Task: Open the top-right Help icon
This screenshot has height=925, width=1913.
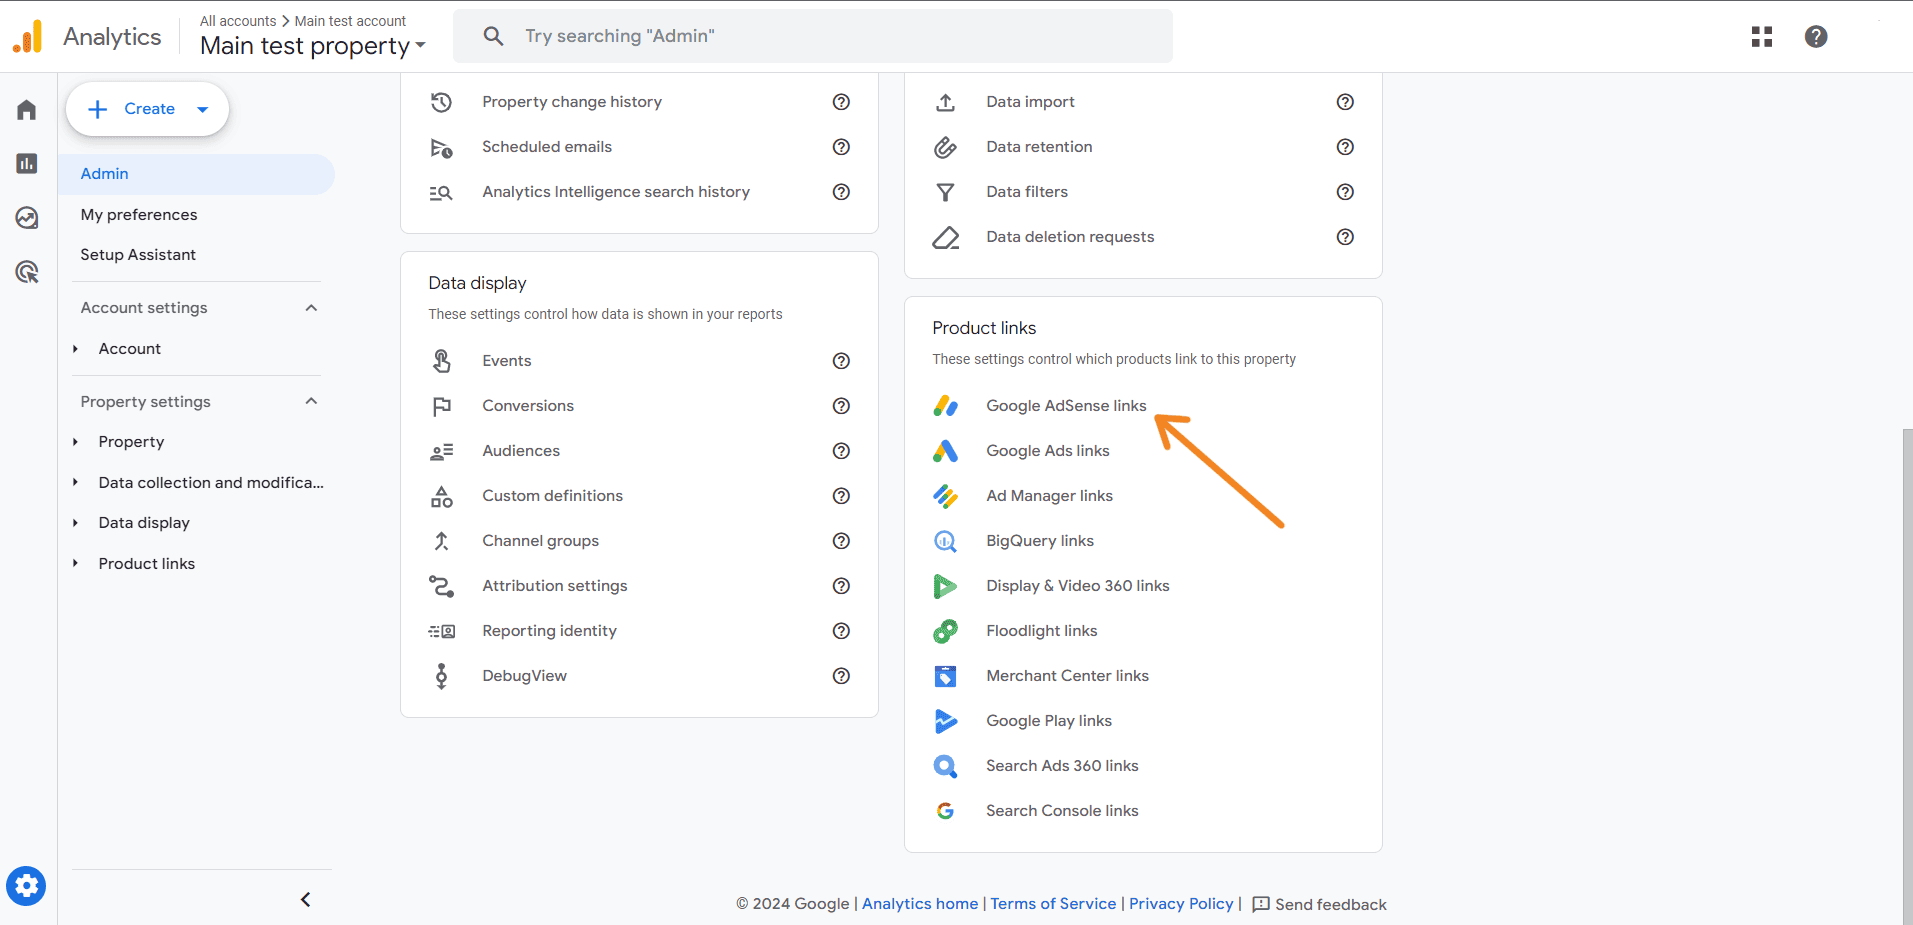Action: pyautogui.click(x=1816, y=37)
